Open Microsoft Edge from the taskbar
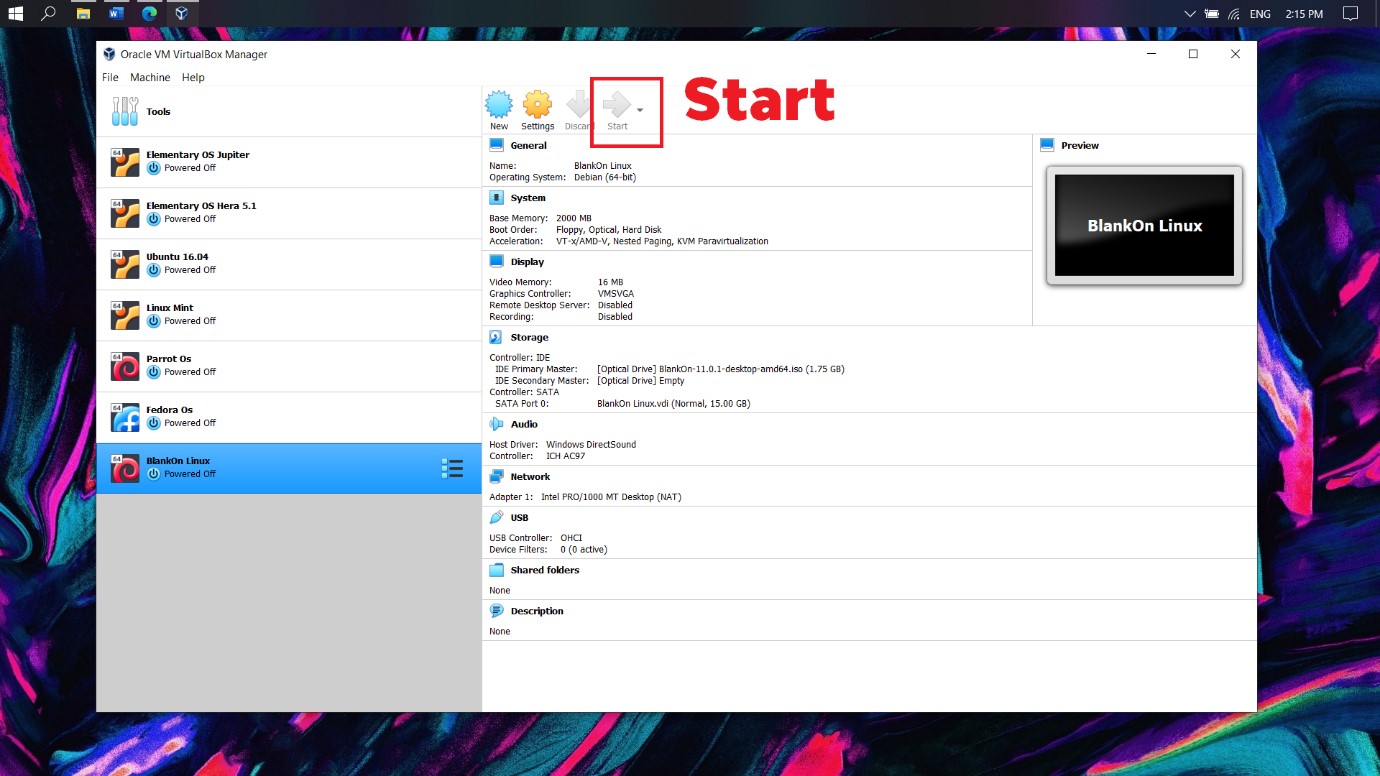The height and width of the screenshot is (776, 1380). tap(149, 14)
